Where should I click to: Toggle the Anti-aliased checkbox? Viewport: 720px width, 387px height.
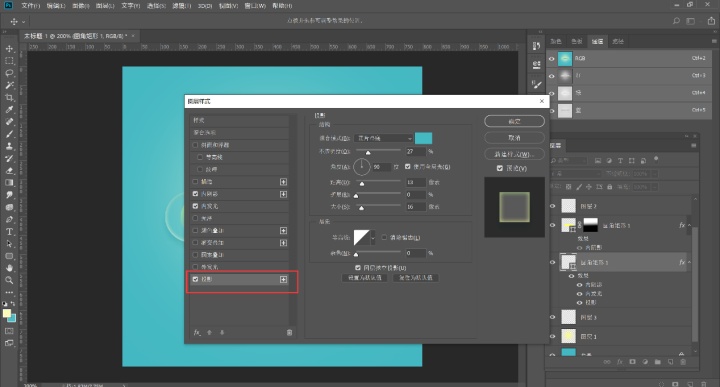384,237
